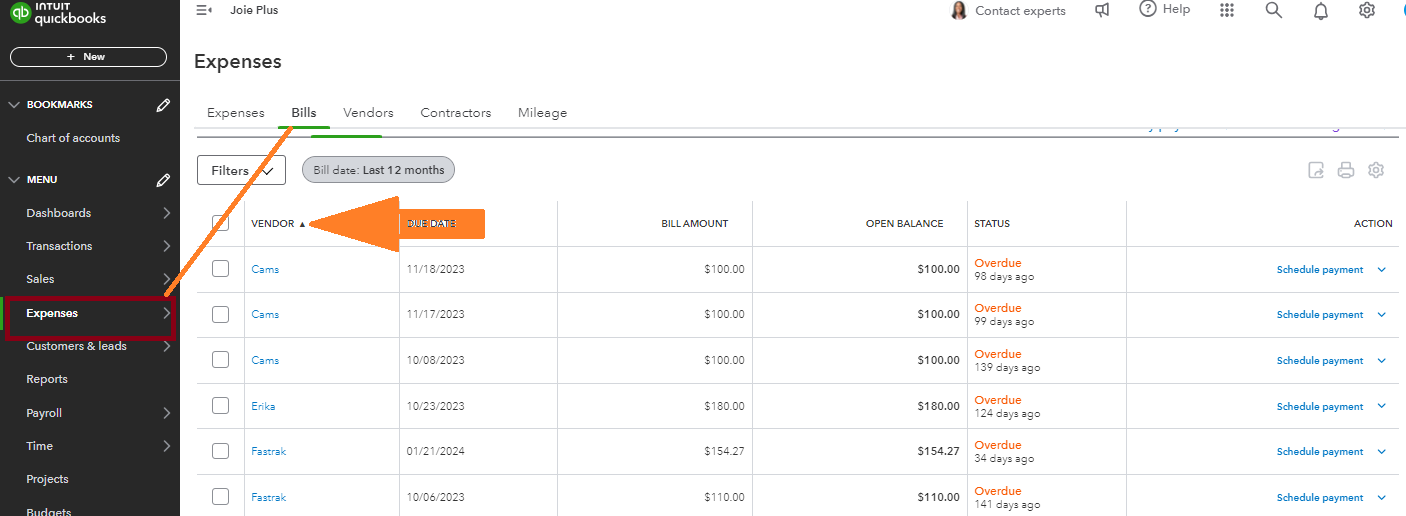Click the print list icon
The height and width of the screenshot is (516, 1406).
[x=1346, y=170]
